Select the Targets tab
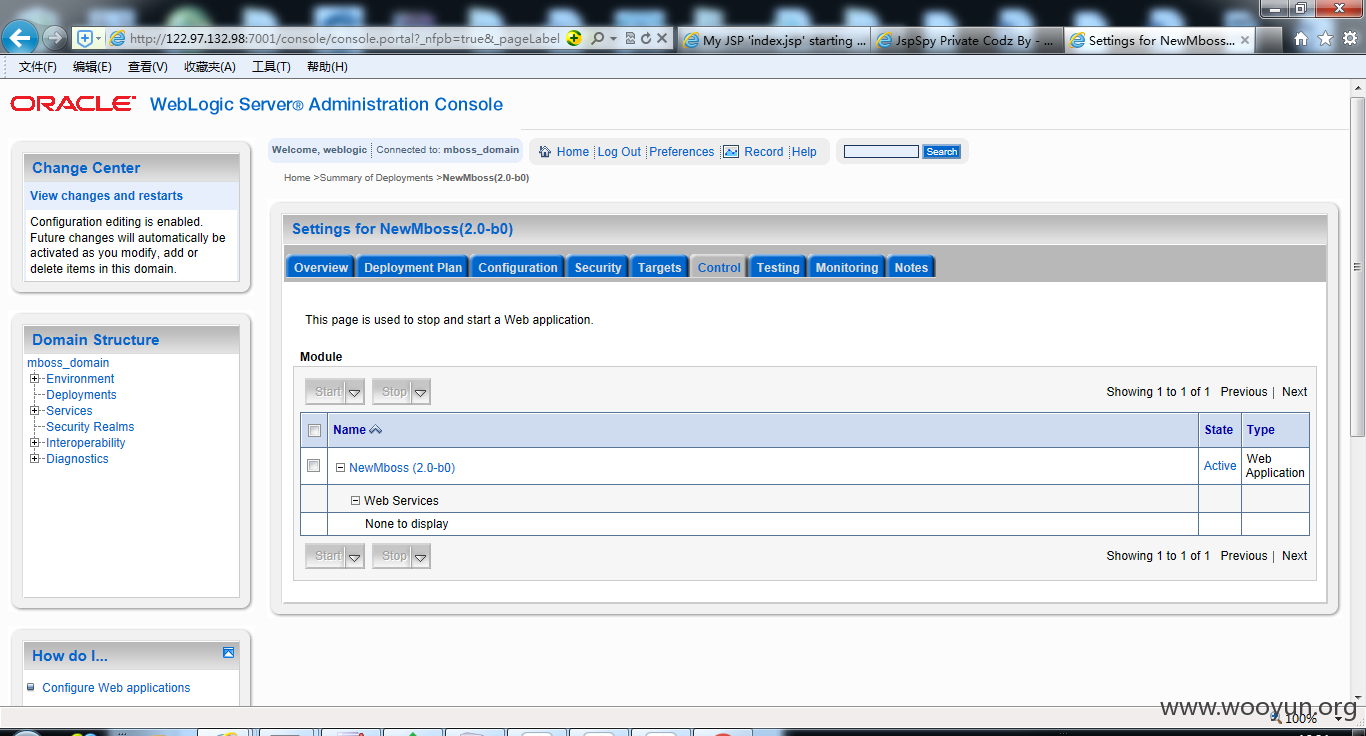 (659, 267)
